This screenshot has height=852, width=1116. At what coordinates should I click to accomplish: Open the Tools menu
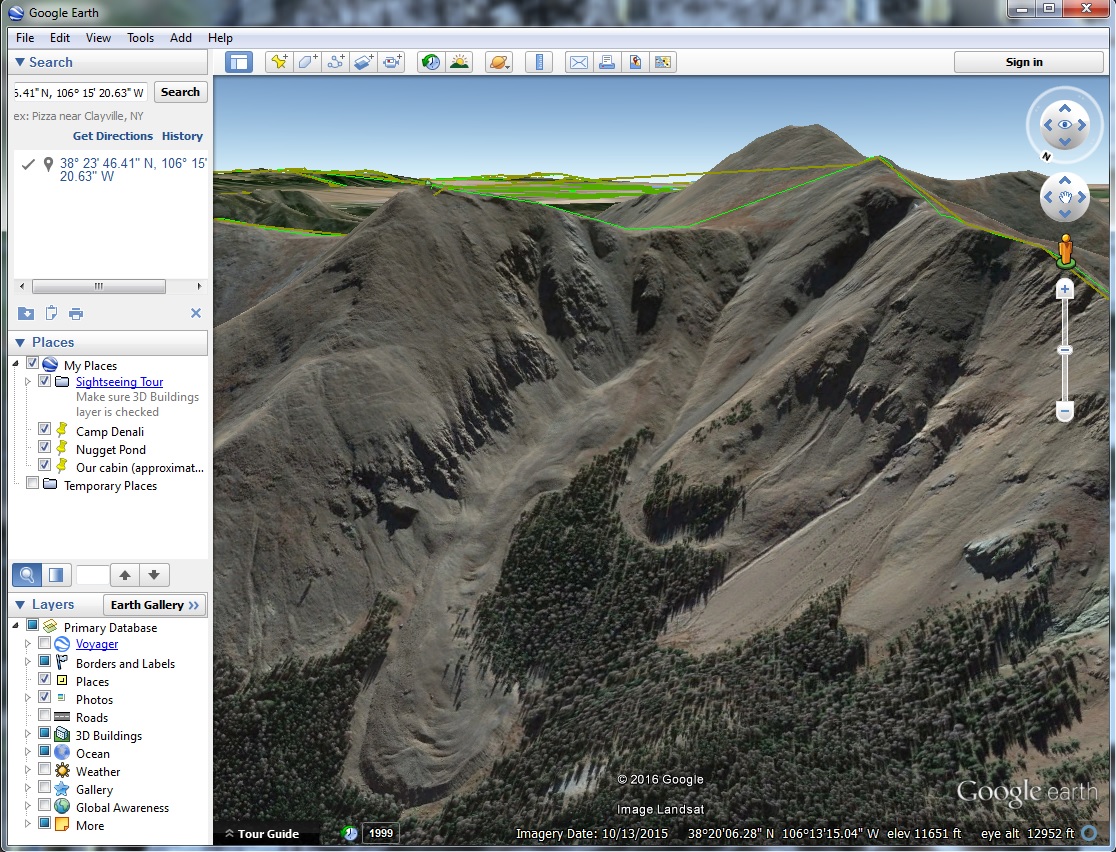(140, 38)
